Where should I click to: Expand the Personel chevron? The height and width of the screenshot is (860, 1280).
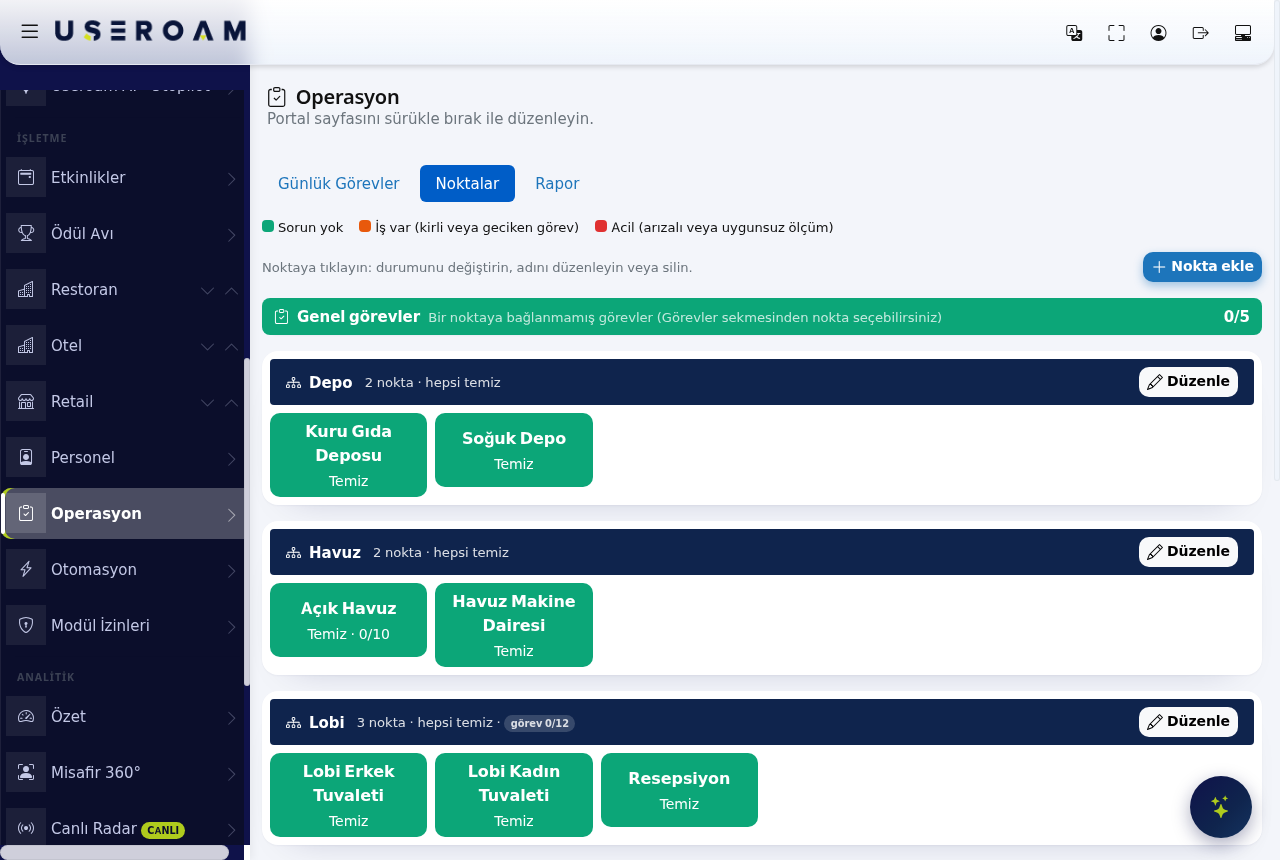coord(231,459)
